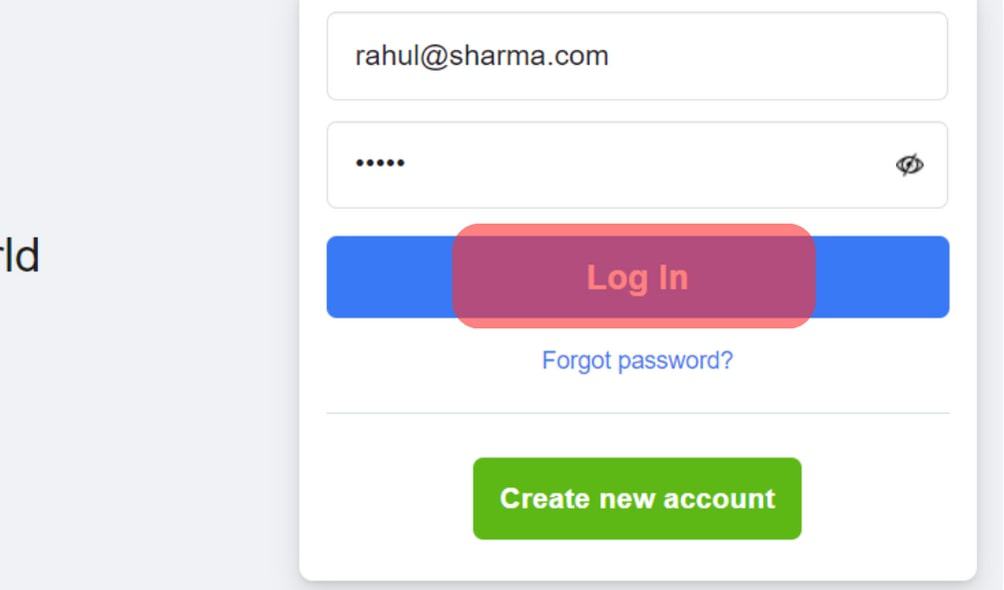
Task: Click empty space in the password box
Action: (640, 165)
